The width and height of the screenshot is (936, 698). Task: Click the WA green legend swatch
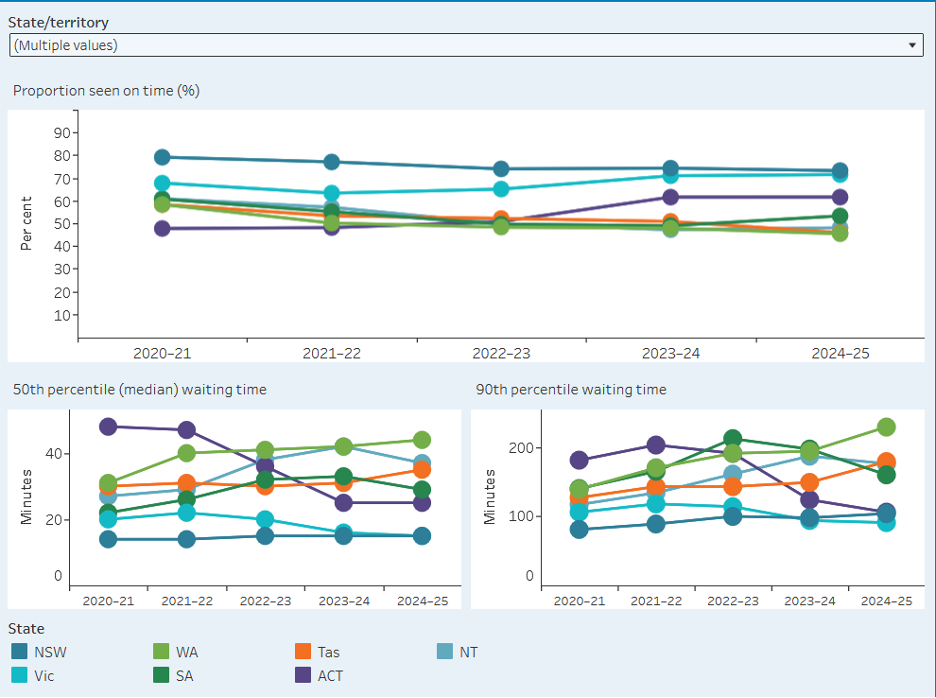161,652
